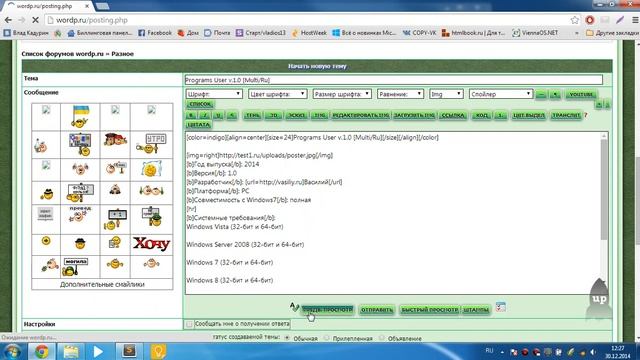
Task: Select the "Обычная" topic status radio
Action: [x=287, y=338]
